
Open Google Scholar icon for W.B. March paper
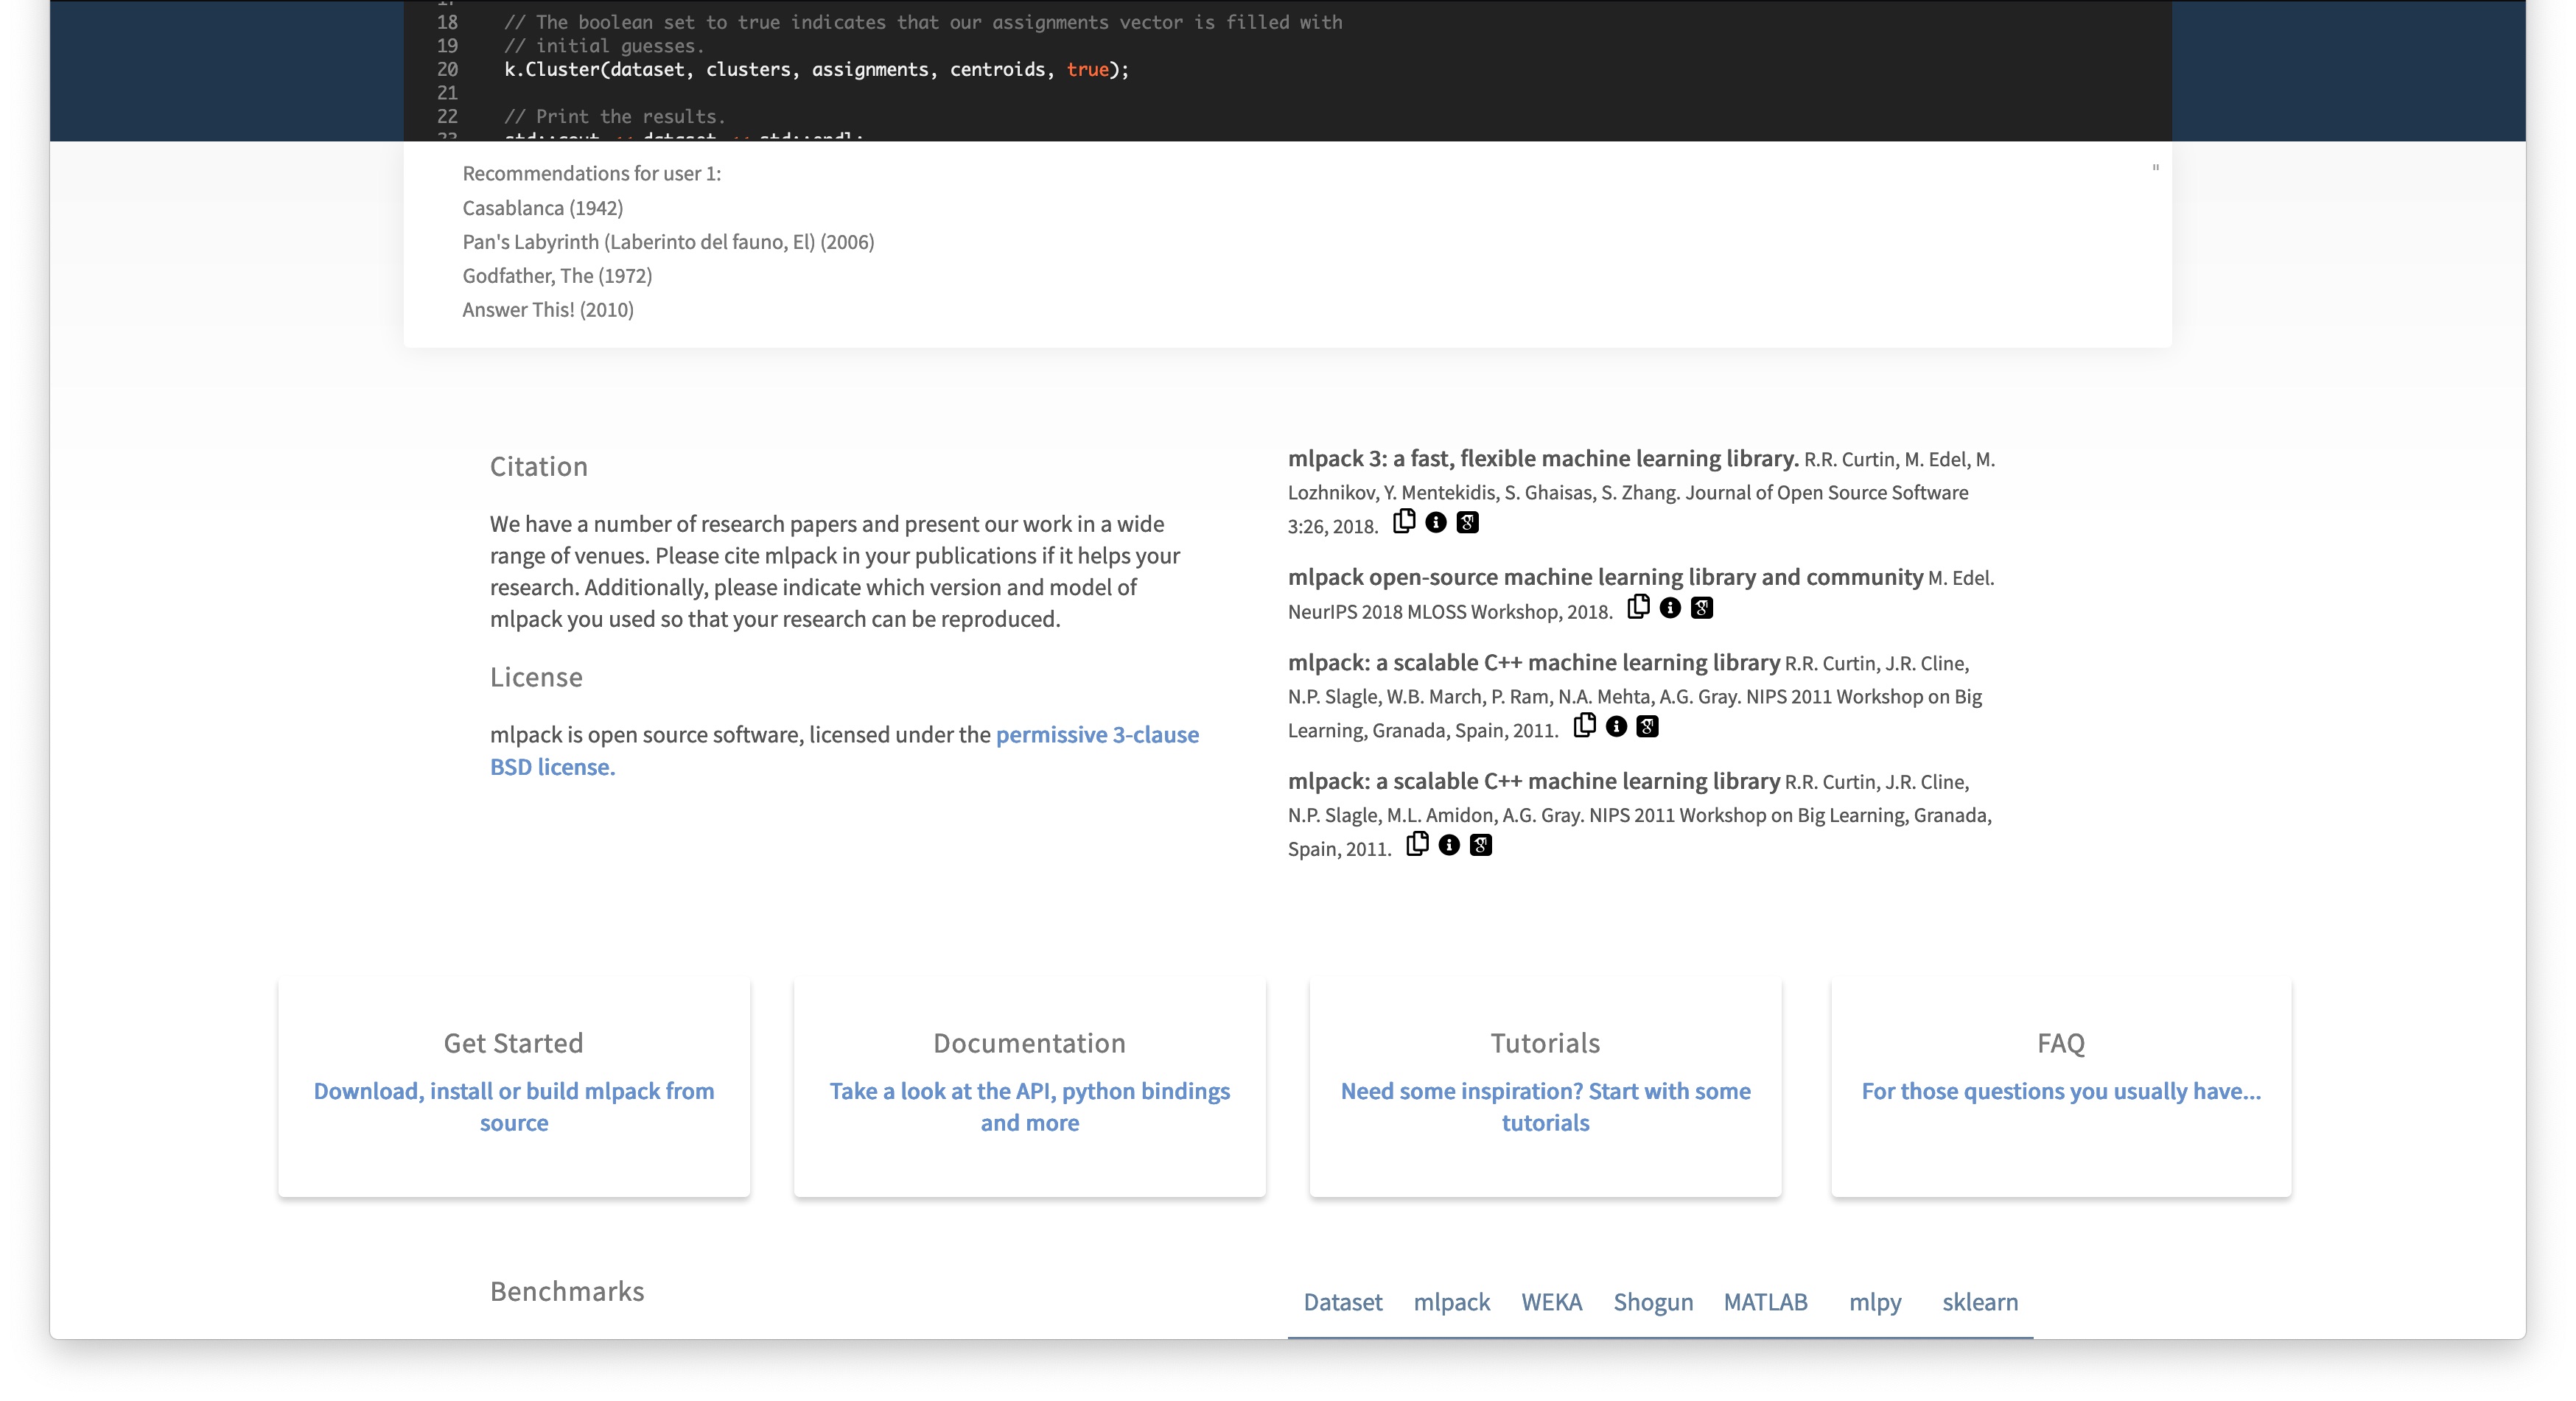tap(1648, 726)
